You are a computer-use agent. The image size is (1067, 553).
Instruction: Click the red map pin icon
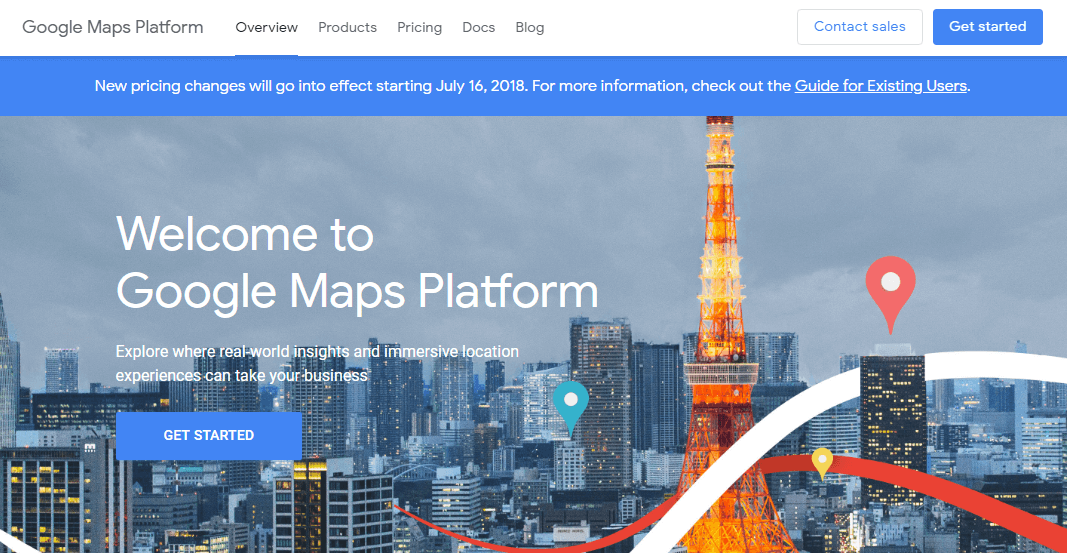click(890, 294)
